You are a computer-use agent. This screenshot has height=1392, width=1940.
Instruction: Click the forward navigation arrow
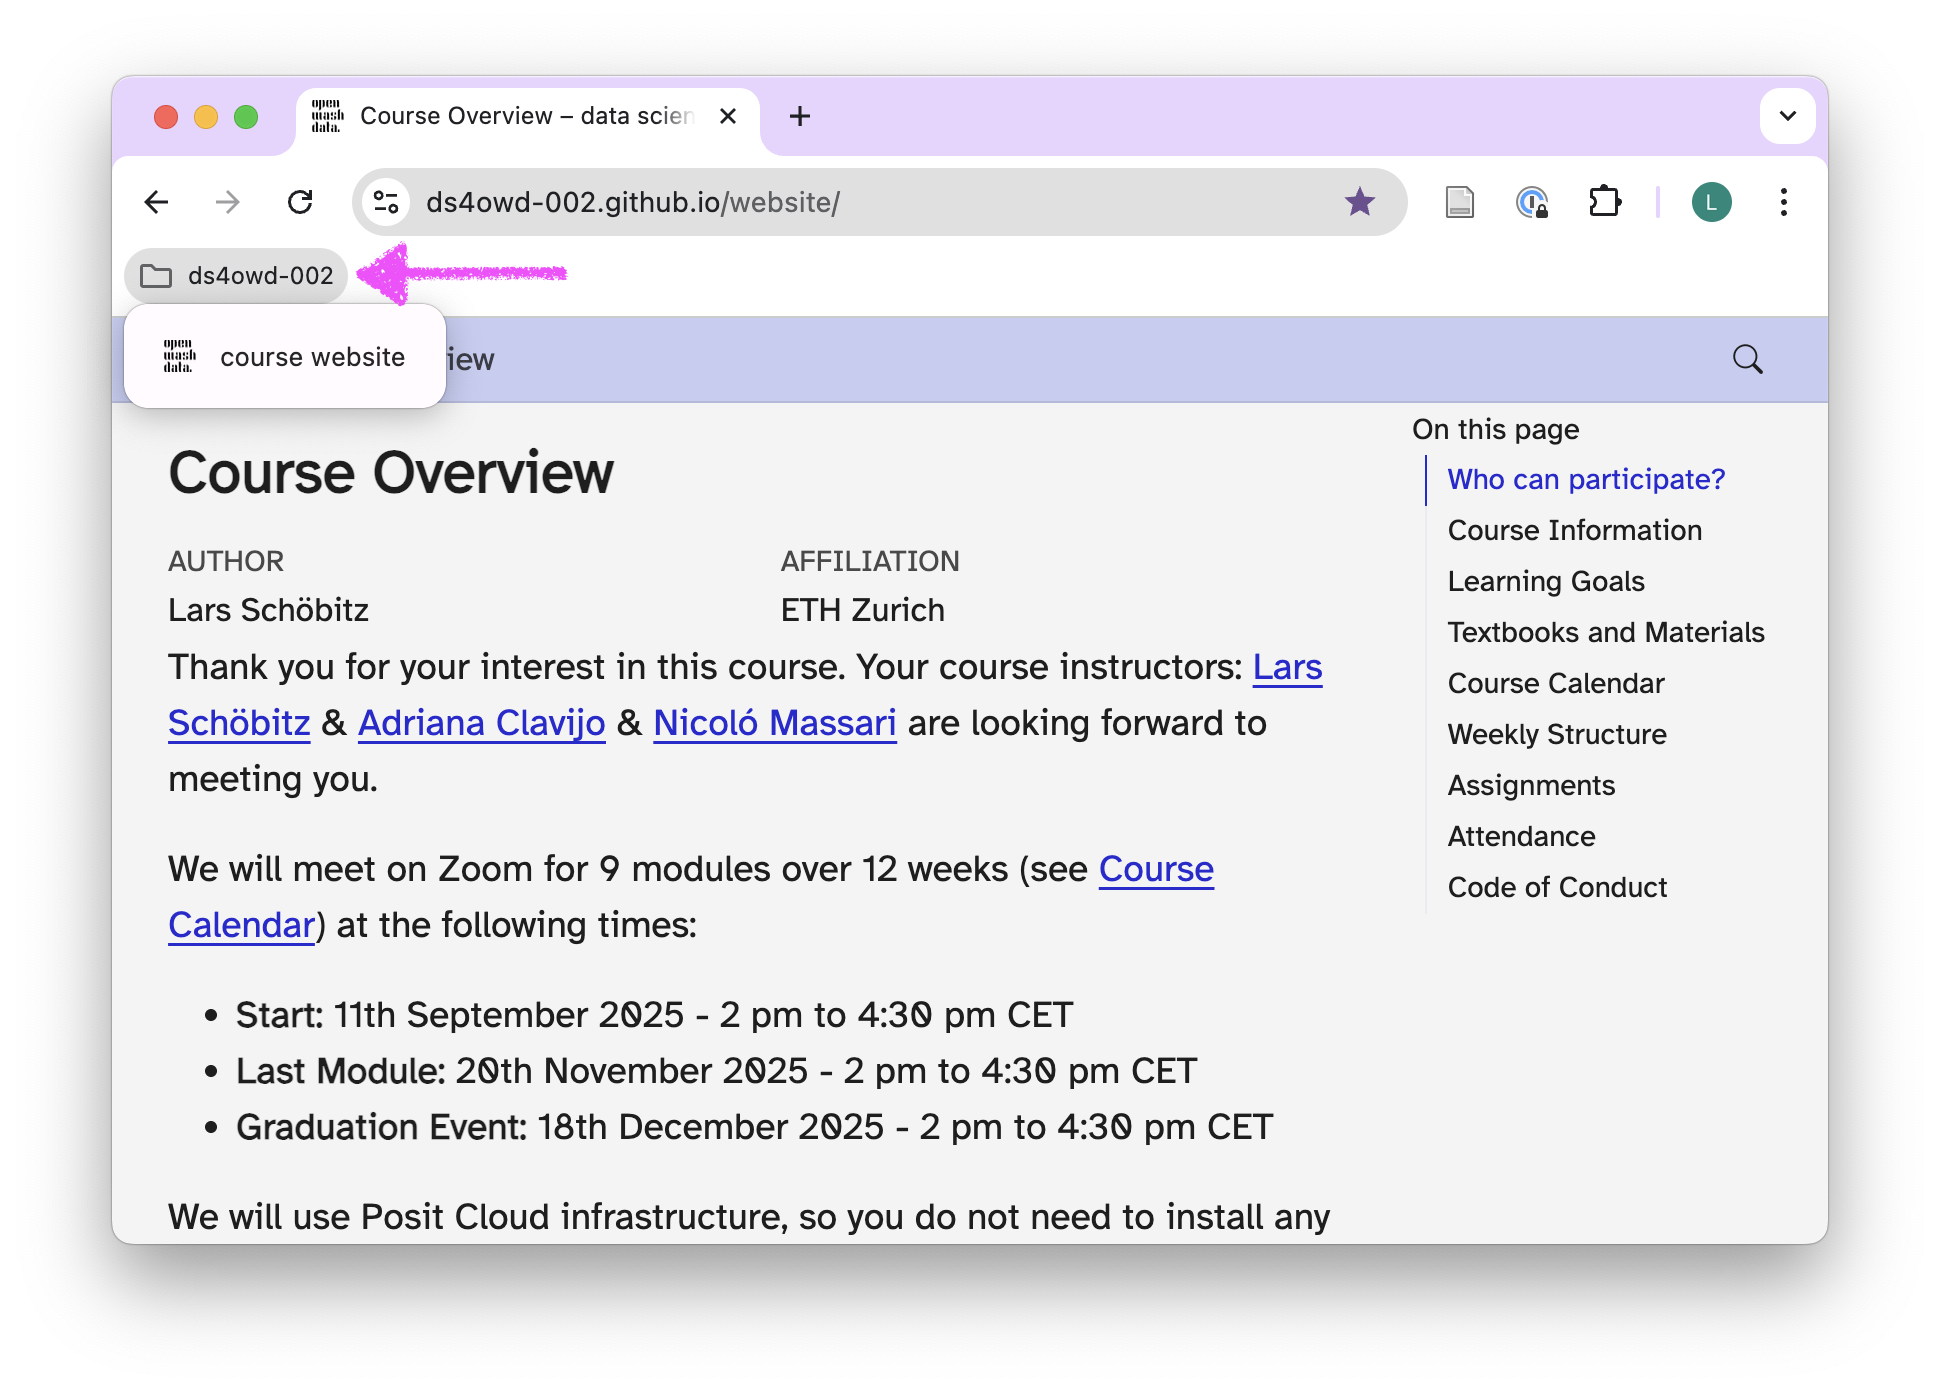coord(228,203)
